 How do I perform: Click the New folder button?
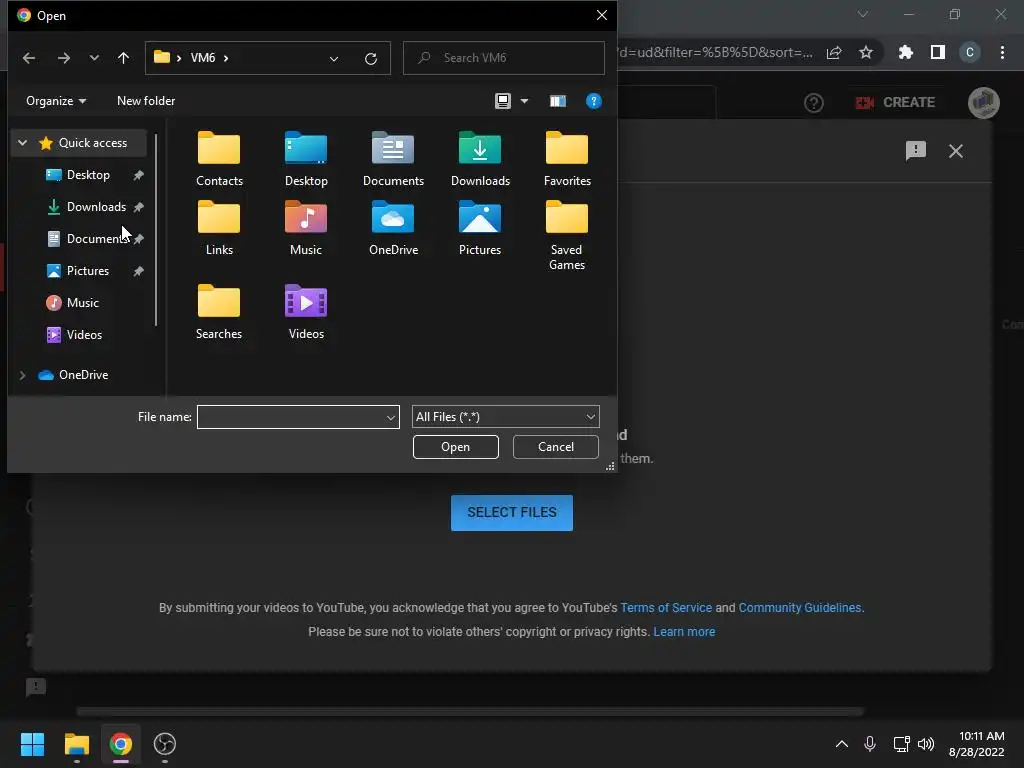pyautogui.click(x=146, y=101)
